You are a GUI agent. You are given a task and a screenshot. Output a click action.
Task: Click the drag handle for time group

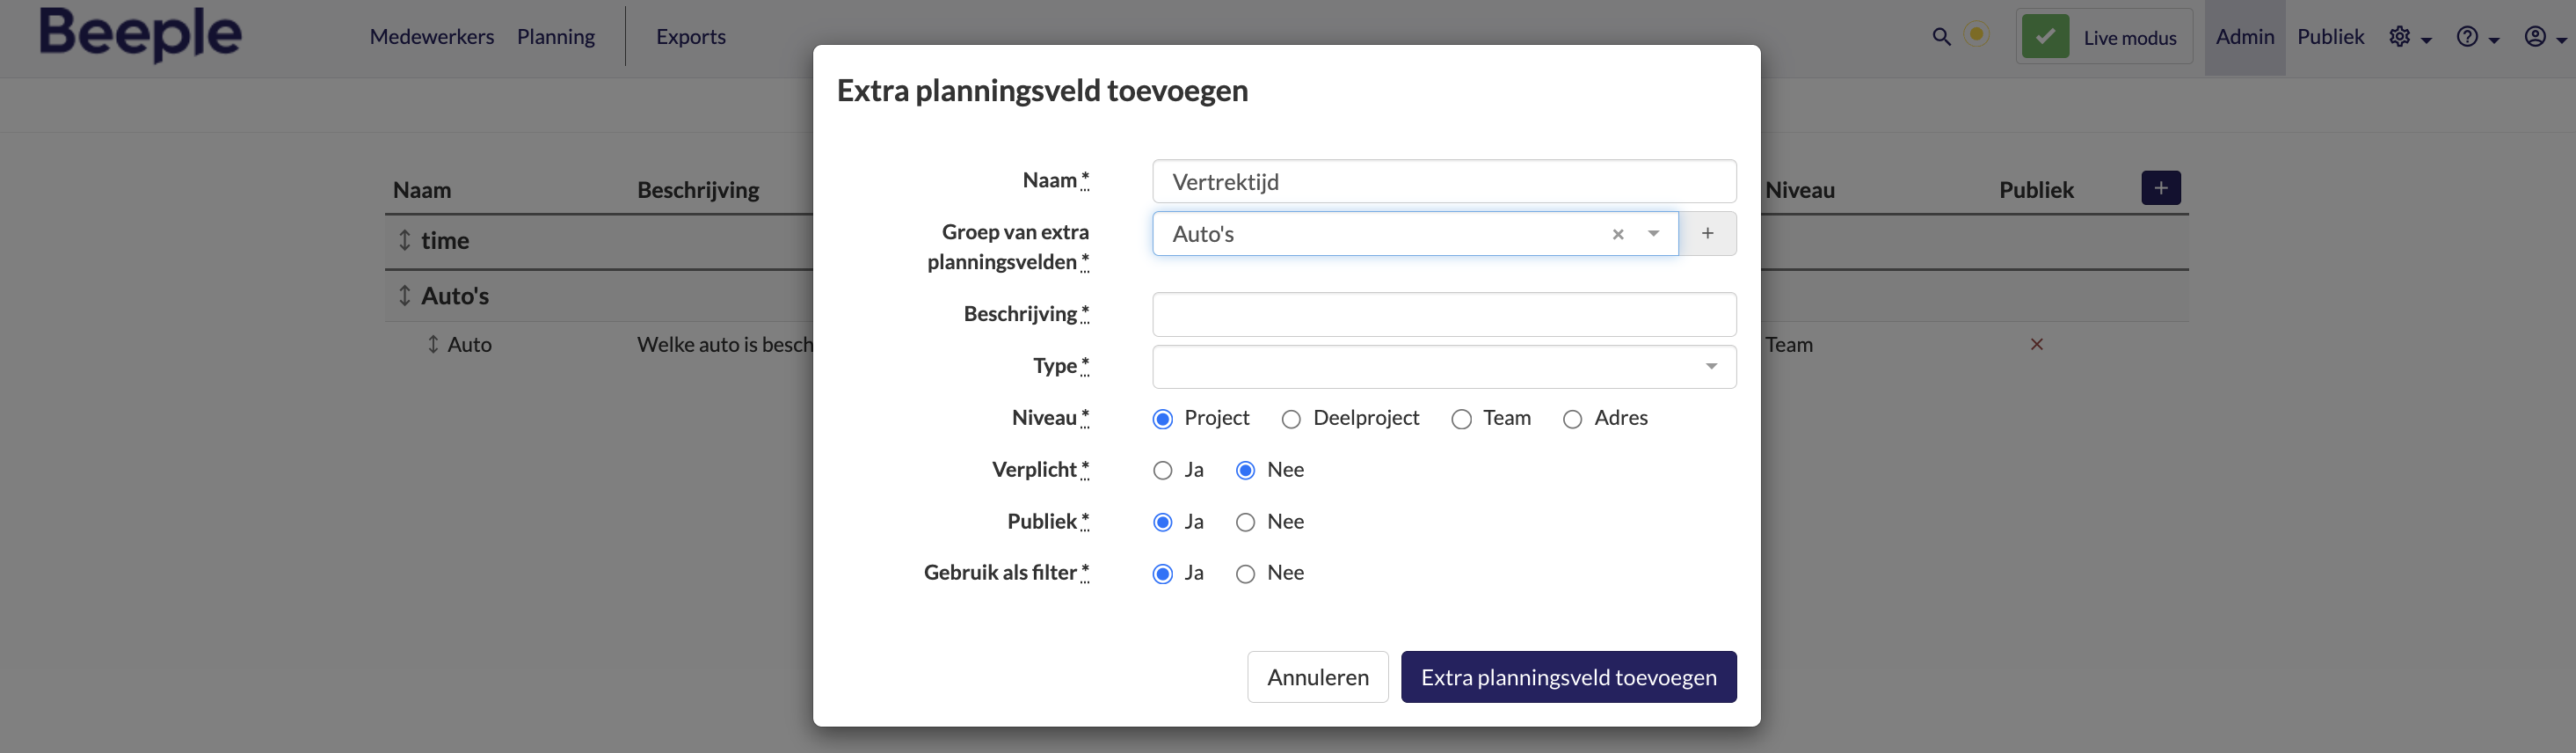tap(404, 240)
